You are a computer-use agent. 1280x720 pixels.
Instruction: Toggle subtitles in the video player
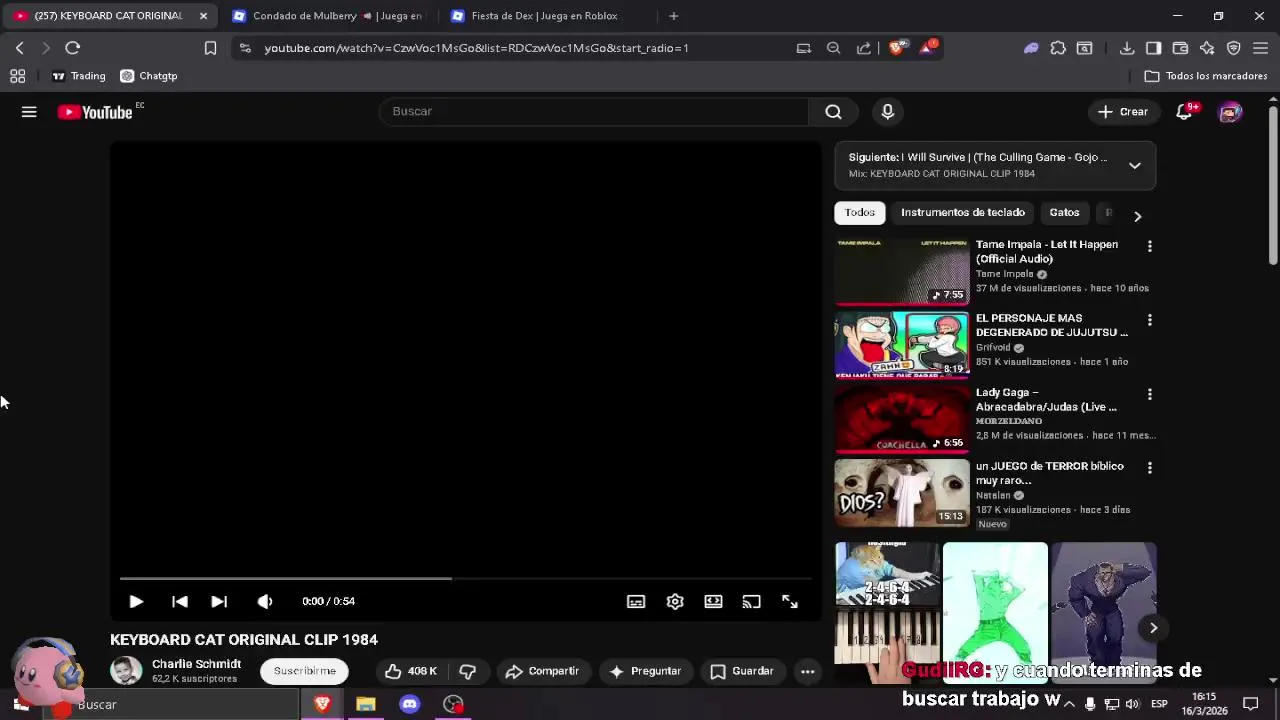coord(636,601)
